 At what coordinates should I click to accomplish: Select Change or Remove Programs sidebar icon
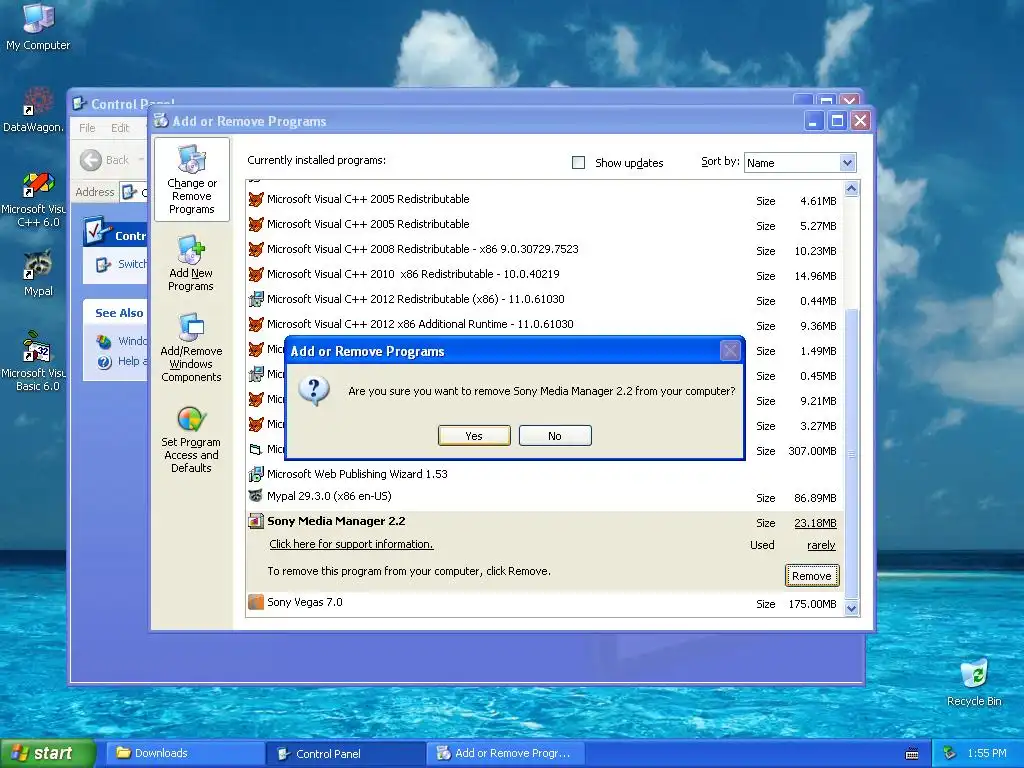(x=191, y=180)
